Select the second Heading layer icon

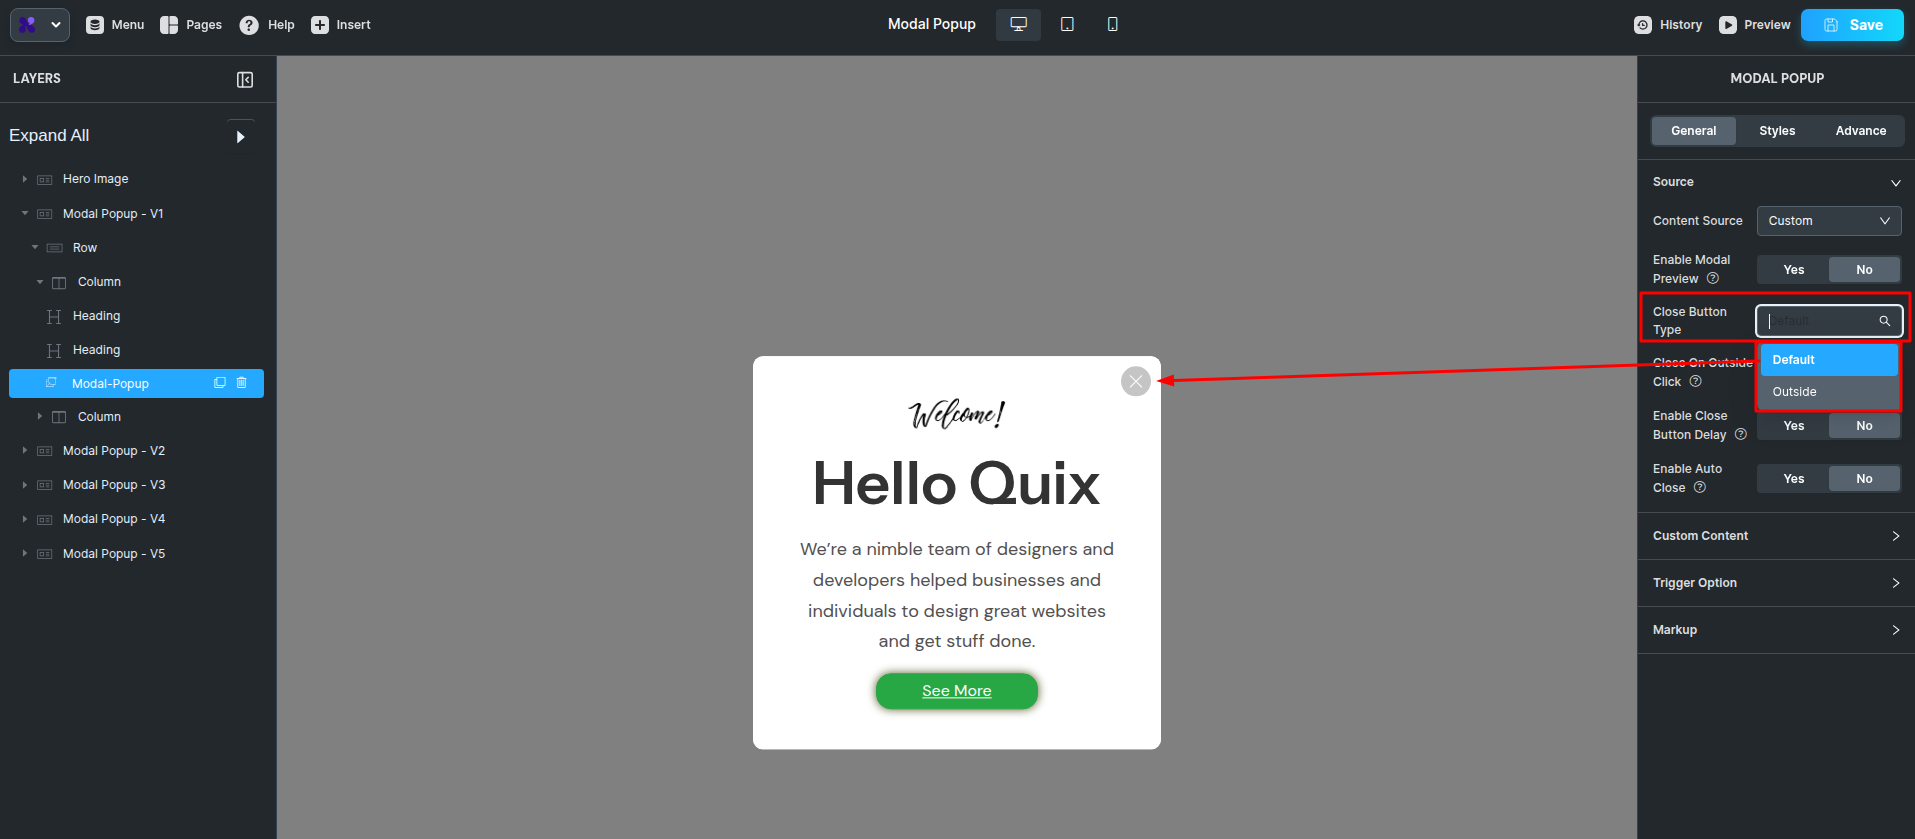tap(54, 350)
